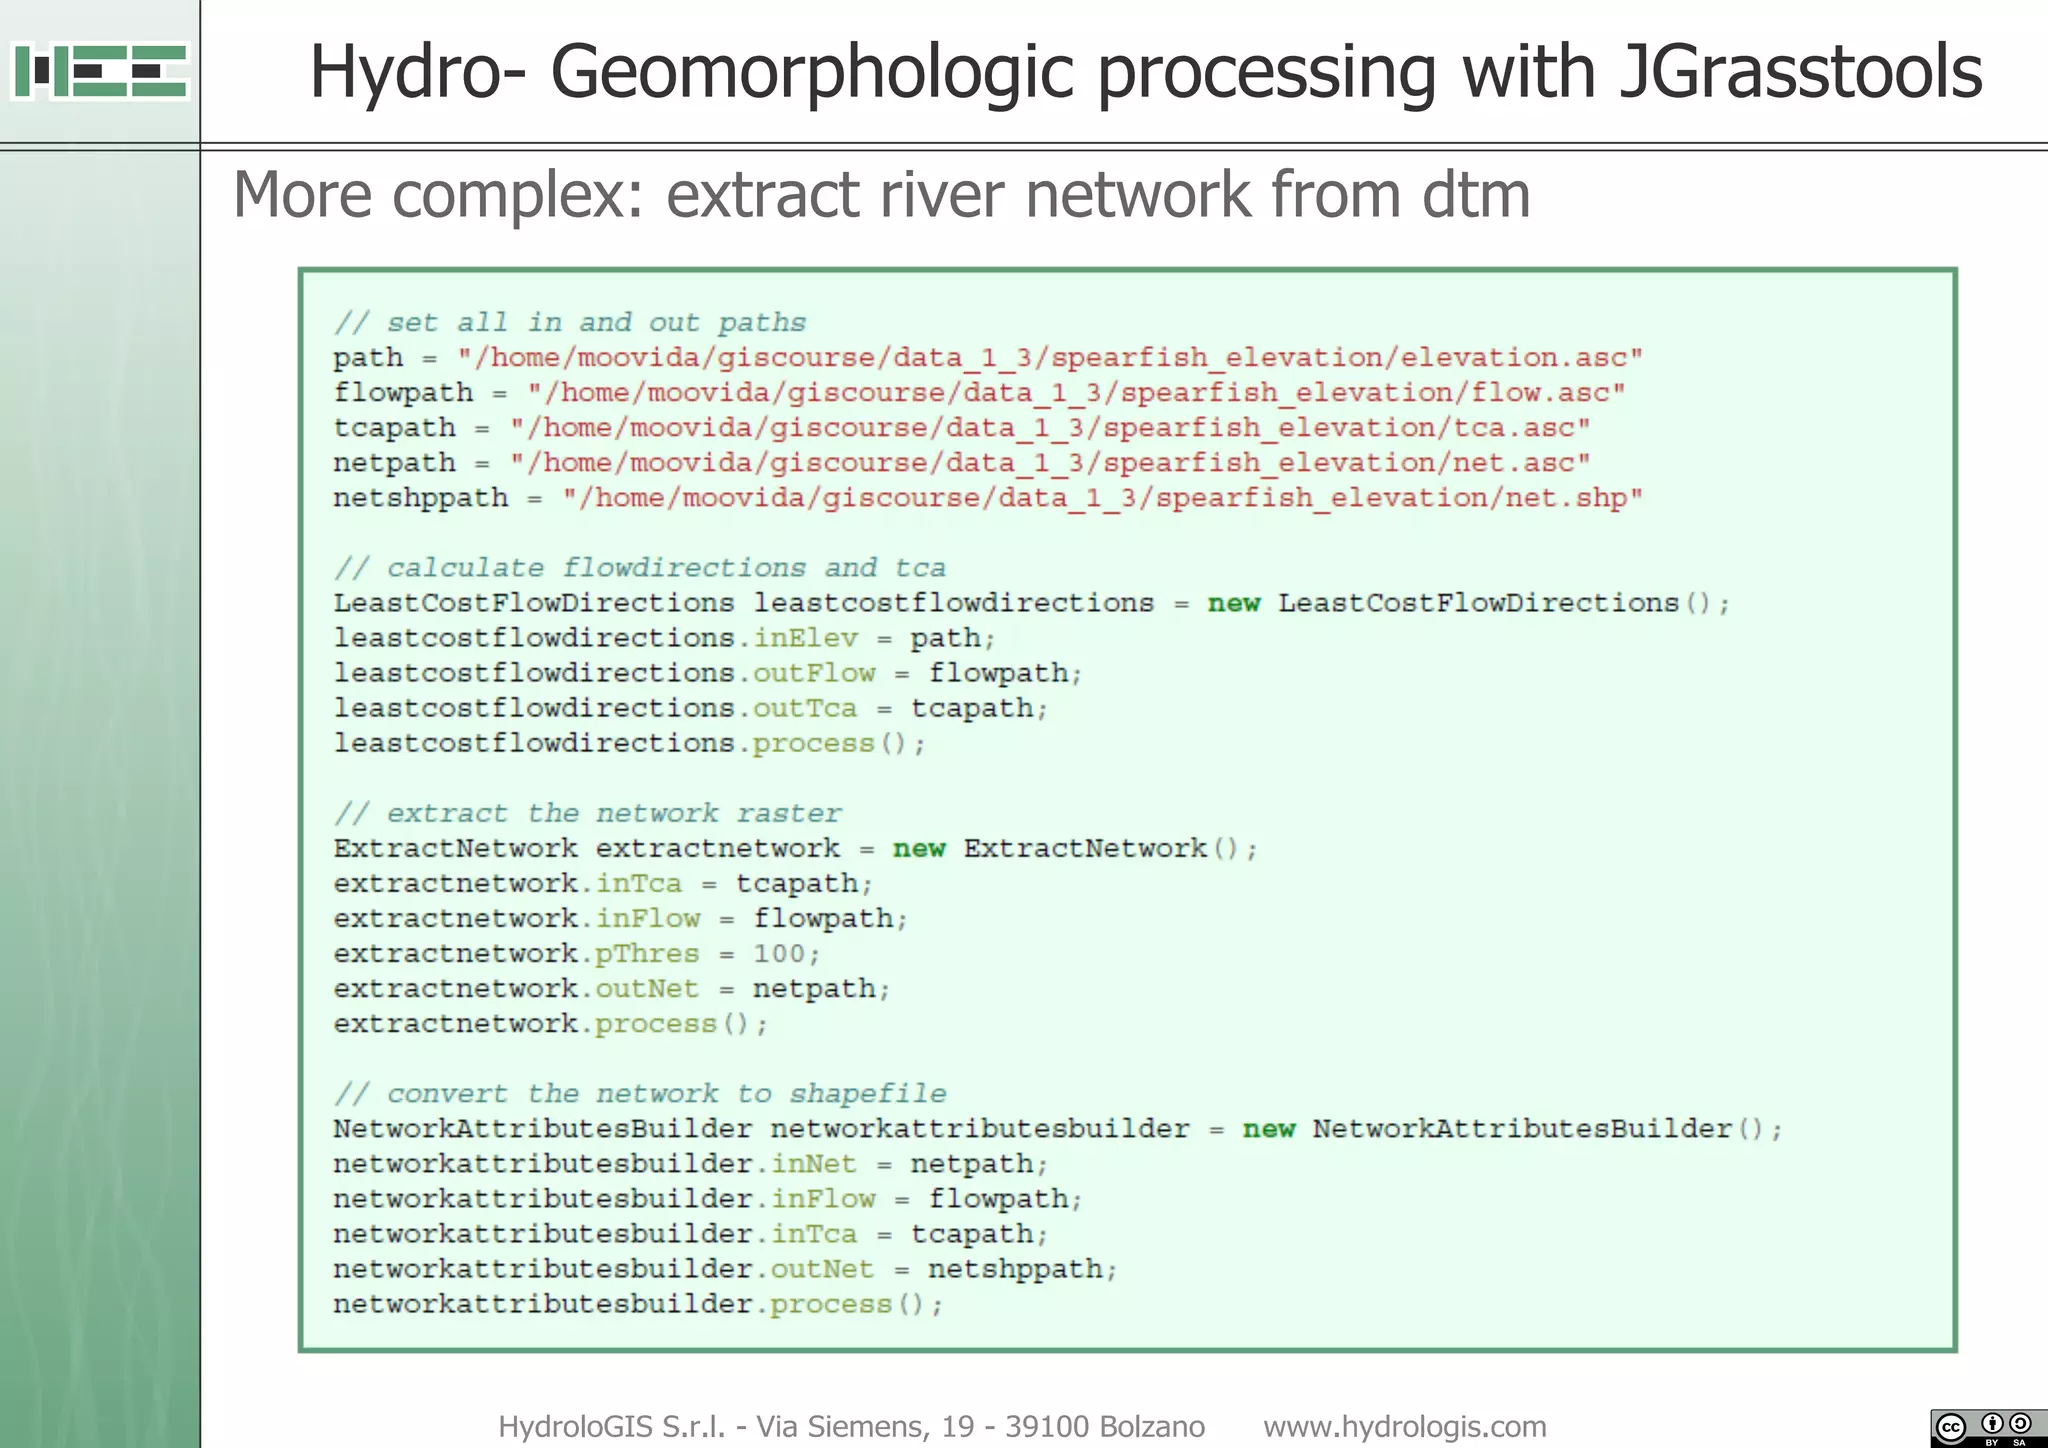Click line 'leastcostflowdirections.outFlow = flowpath;'

click(708, 673)
